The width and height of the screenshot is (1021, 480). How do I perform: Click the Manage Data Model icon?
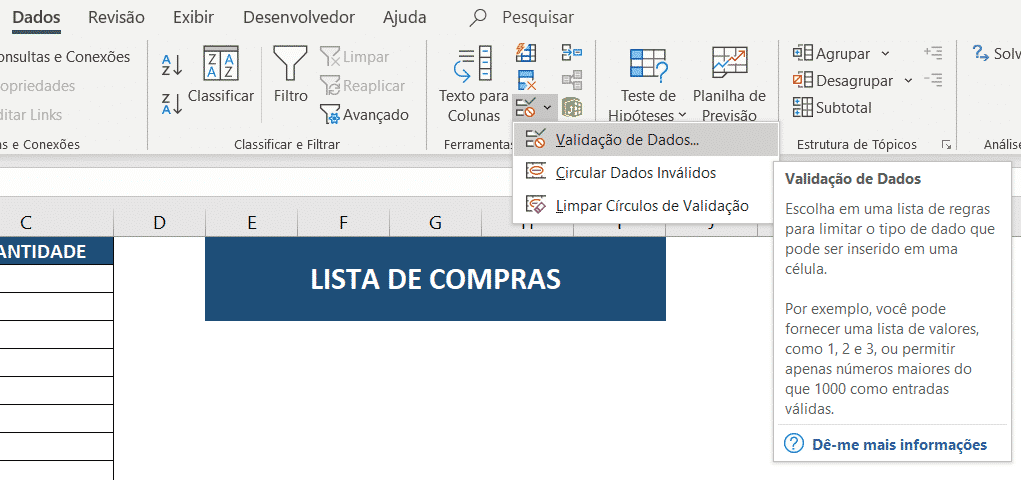coord(572,107)
